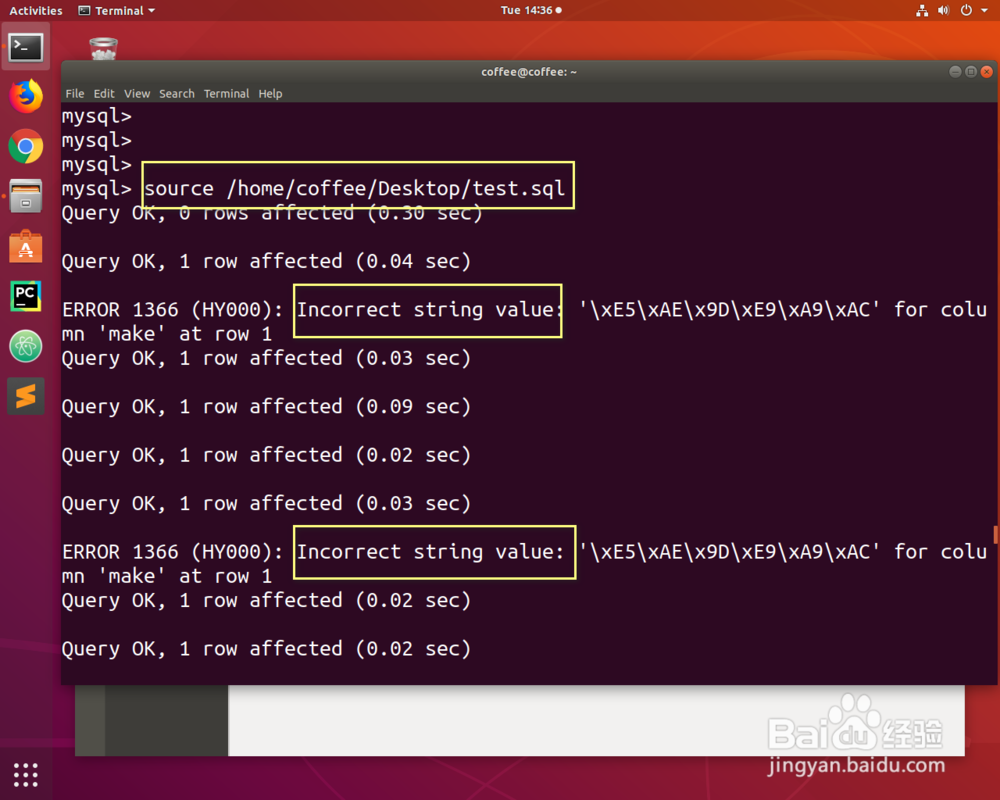1000x800 pixels.
Task: Minimize the terminal window
Action: (955, 71)
